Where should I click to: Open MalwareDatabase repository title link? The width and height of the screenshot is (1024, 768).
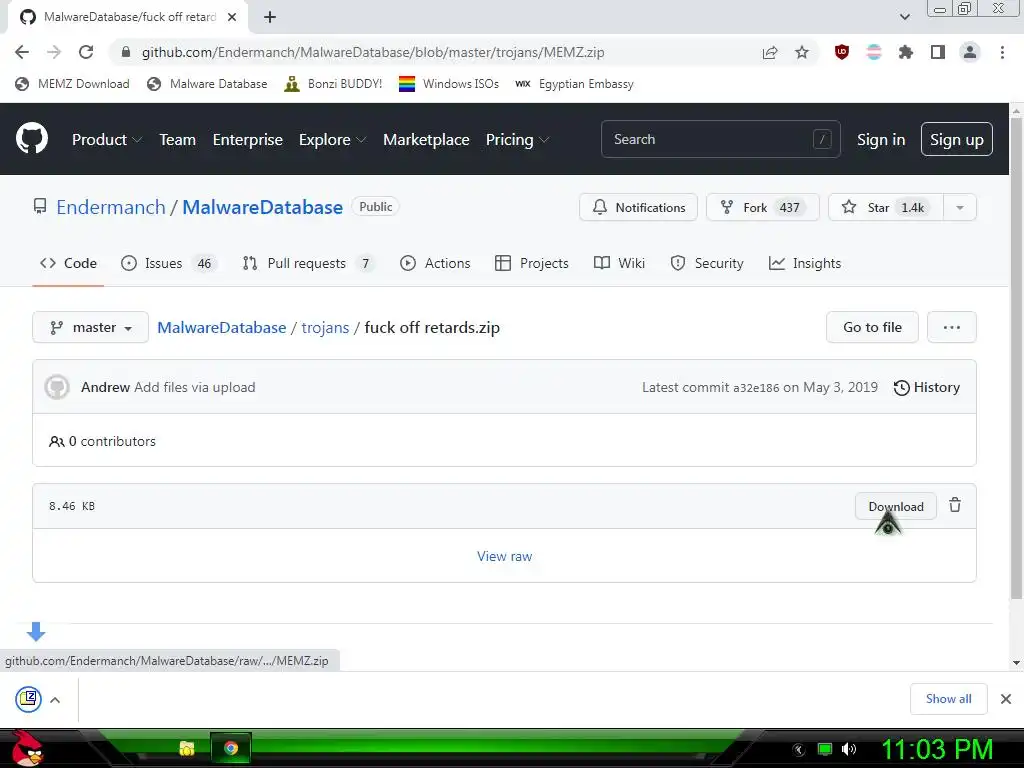click(263, 207)
